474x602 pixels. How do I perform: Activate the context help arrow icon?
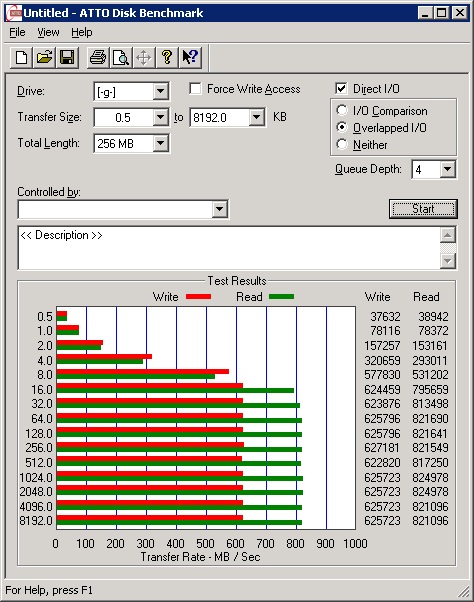[x=190, y=58]
